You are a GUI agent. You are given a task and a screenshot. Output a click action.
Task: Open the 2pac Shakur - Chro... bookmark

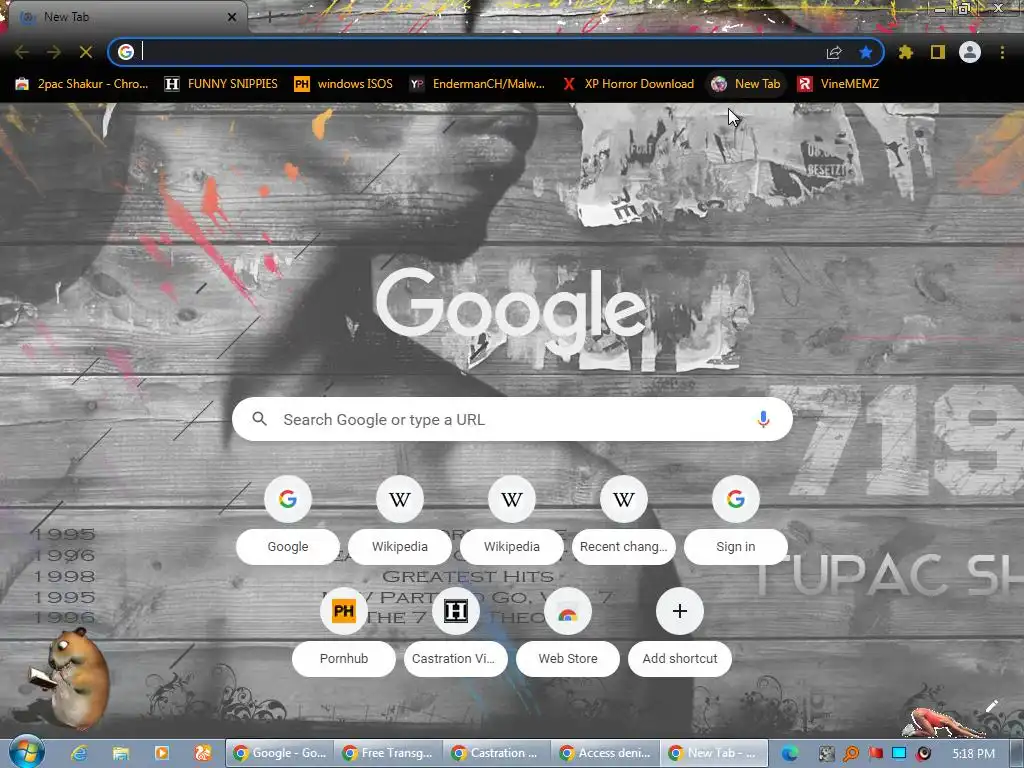point(82,84)
